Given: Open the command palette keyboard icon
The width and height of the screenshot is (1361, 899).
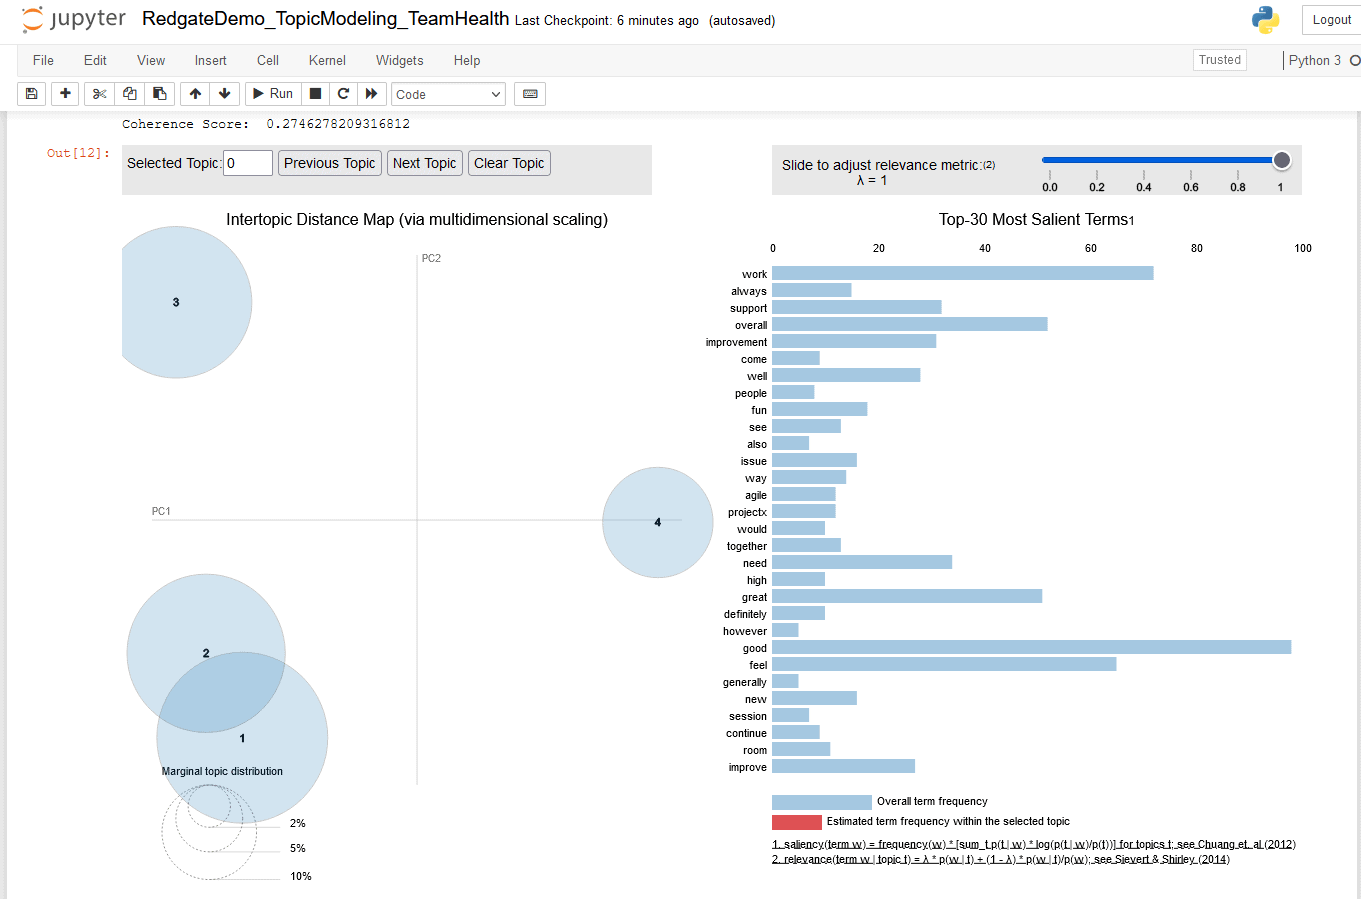Looking at the screenshot, I should click(x=530, y=94).
